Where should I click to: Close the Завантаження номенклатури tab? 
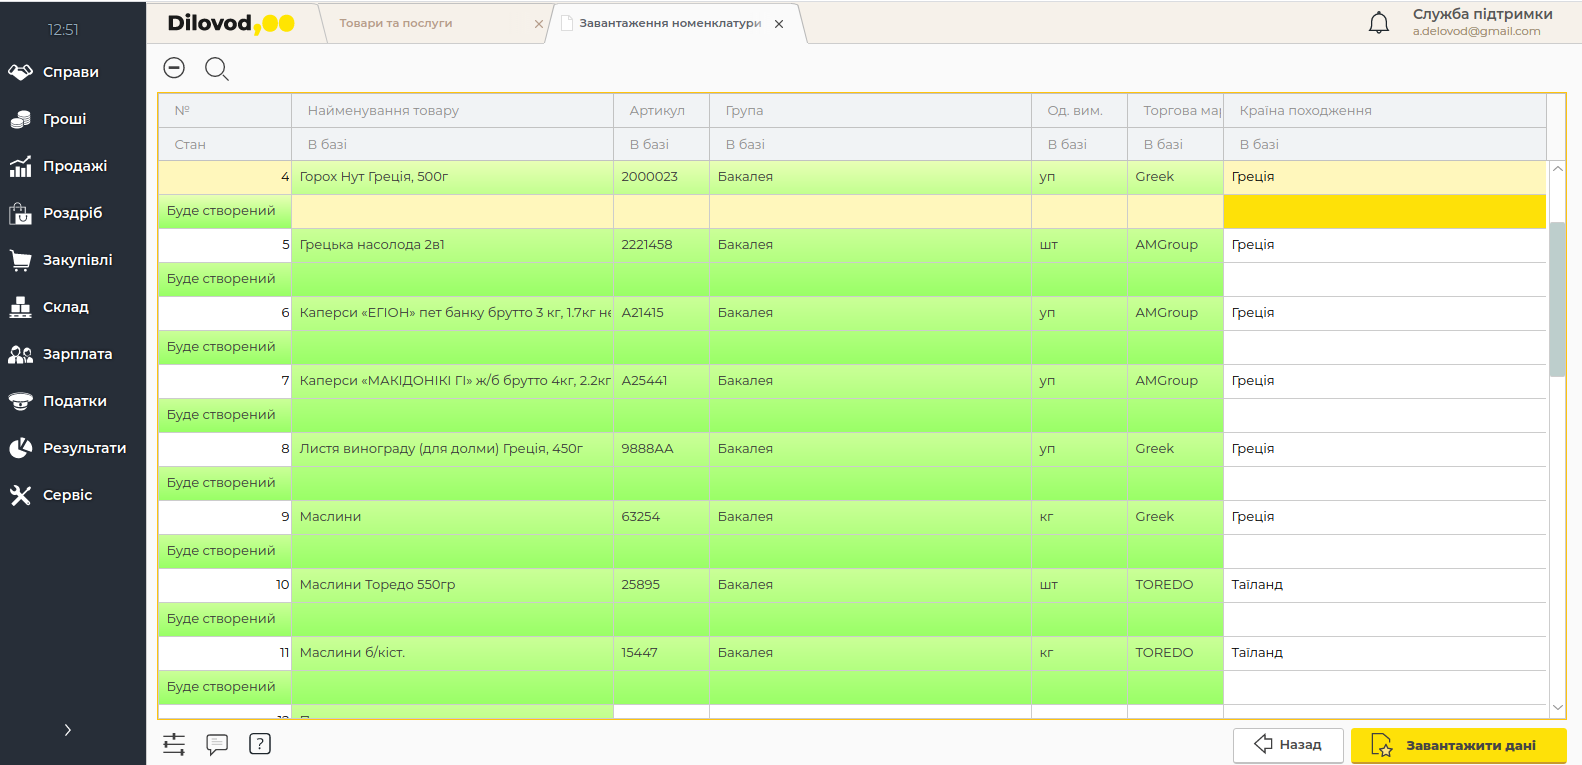(779, 24)
